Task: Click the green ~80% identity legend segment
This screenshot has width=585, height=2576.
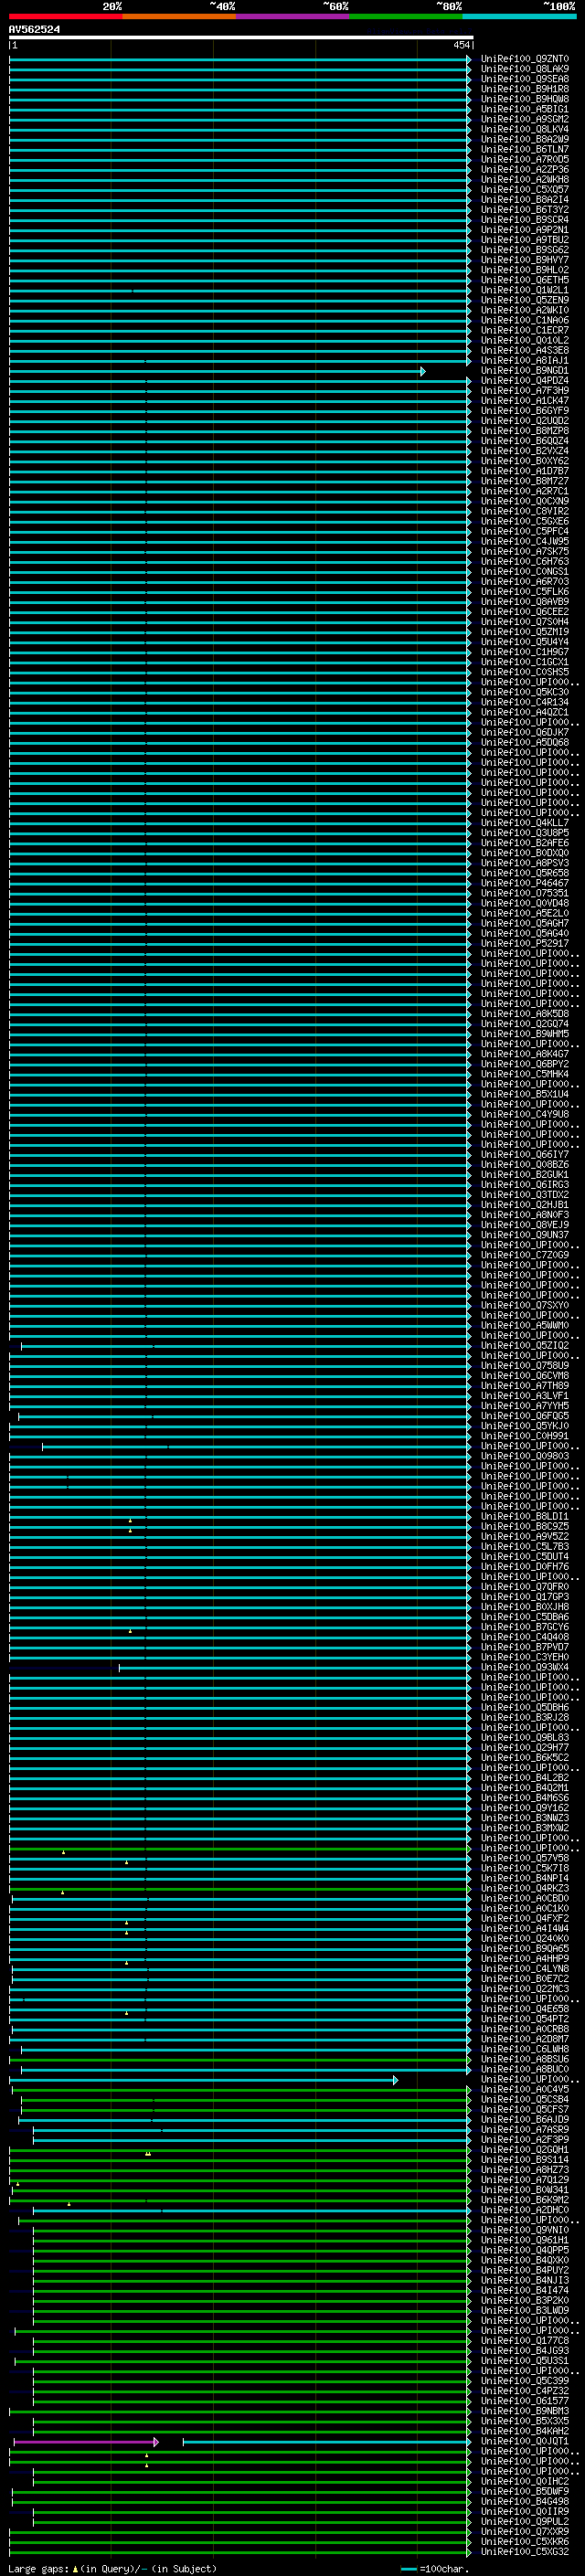Action: coord(406,16)
